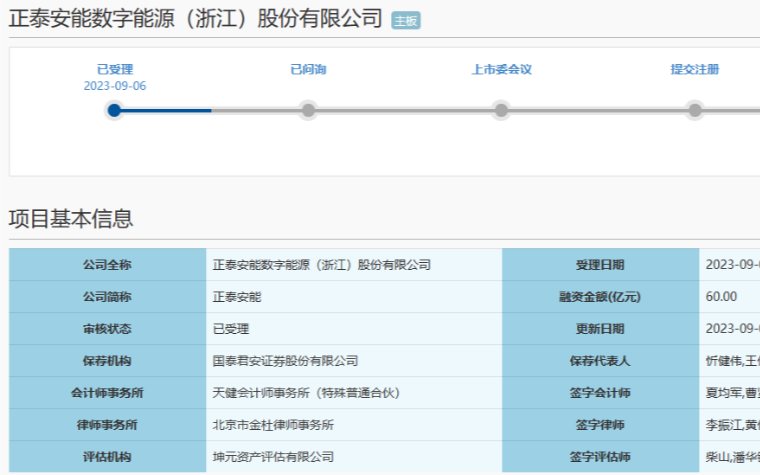Click 国泰君安证券股份有限公司 cell
Image resolution: width=760 pixels, height=475 pixels.
click(x=354, y=361)
